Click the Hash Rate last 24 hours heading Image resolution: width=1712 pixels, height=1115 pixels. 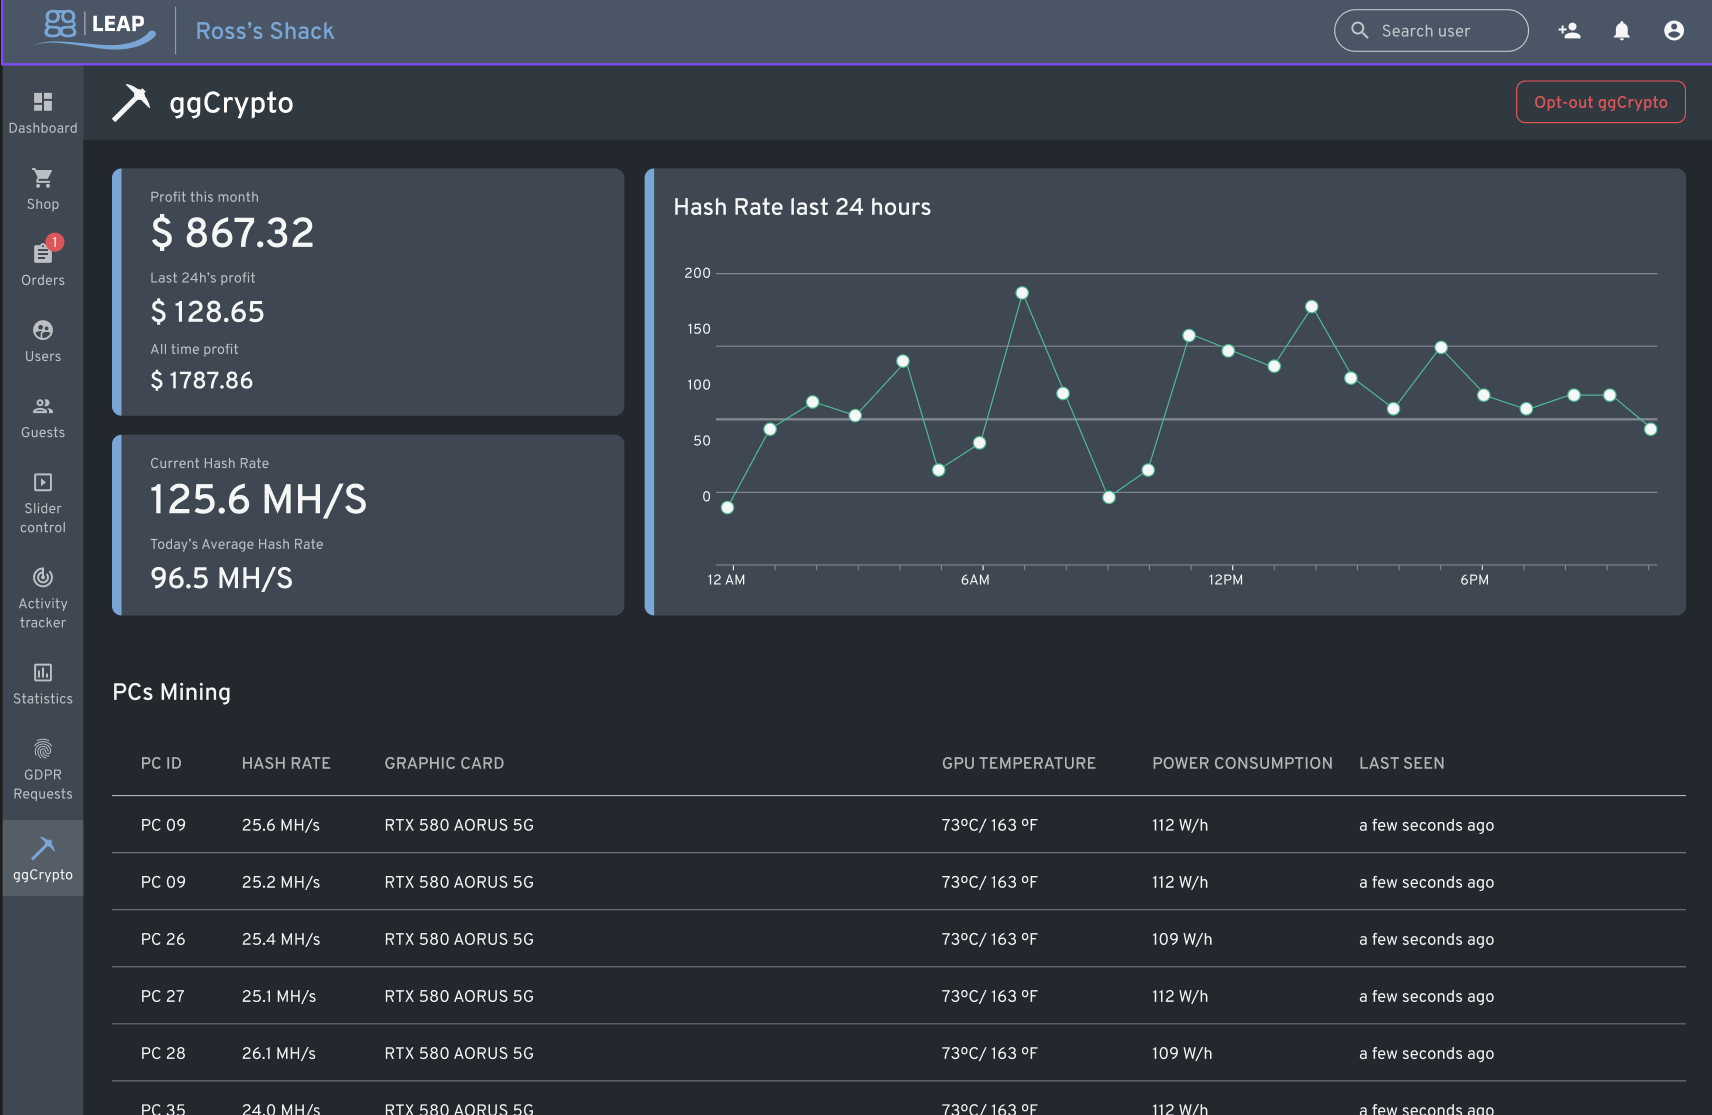801,207
